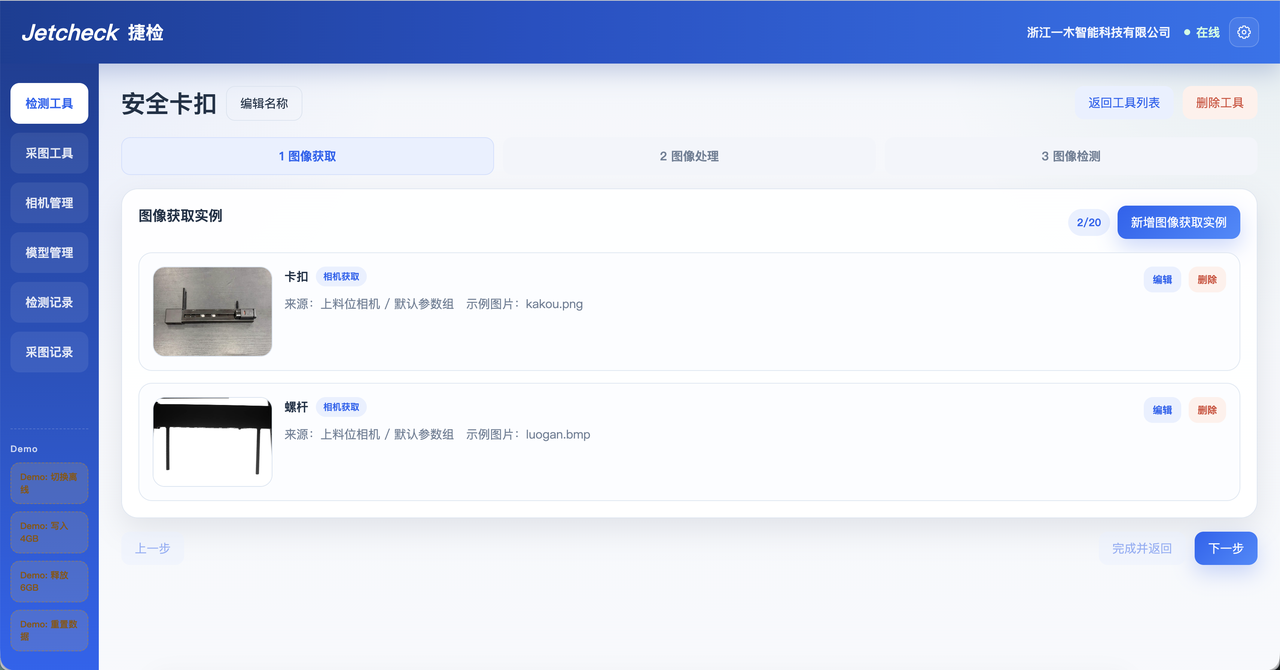
Task: Open the 卡扣 example image thumbnail
Action: pyautogui.click(x=213, y=311)
